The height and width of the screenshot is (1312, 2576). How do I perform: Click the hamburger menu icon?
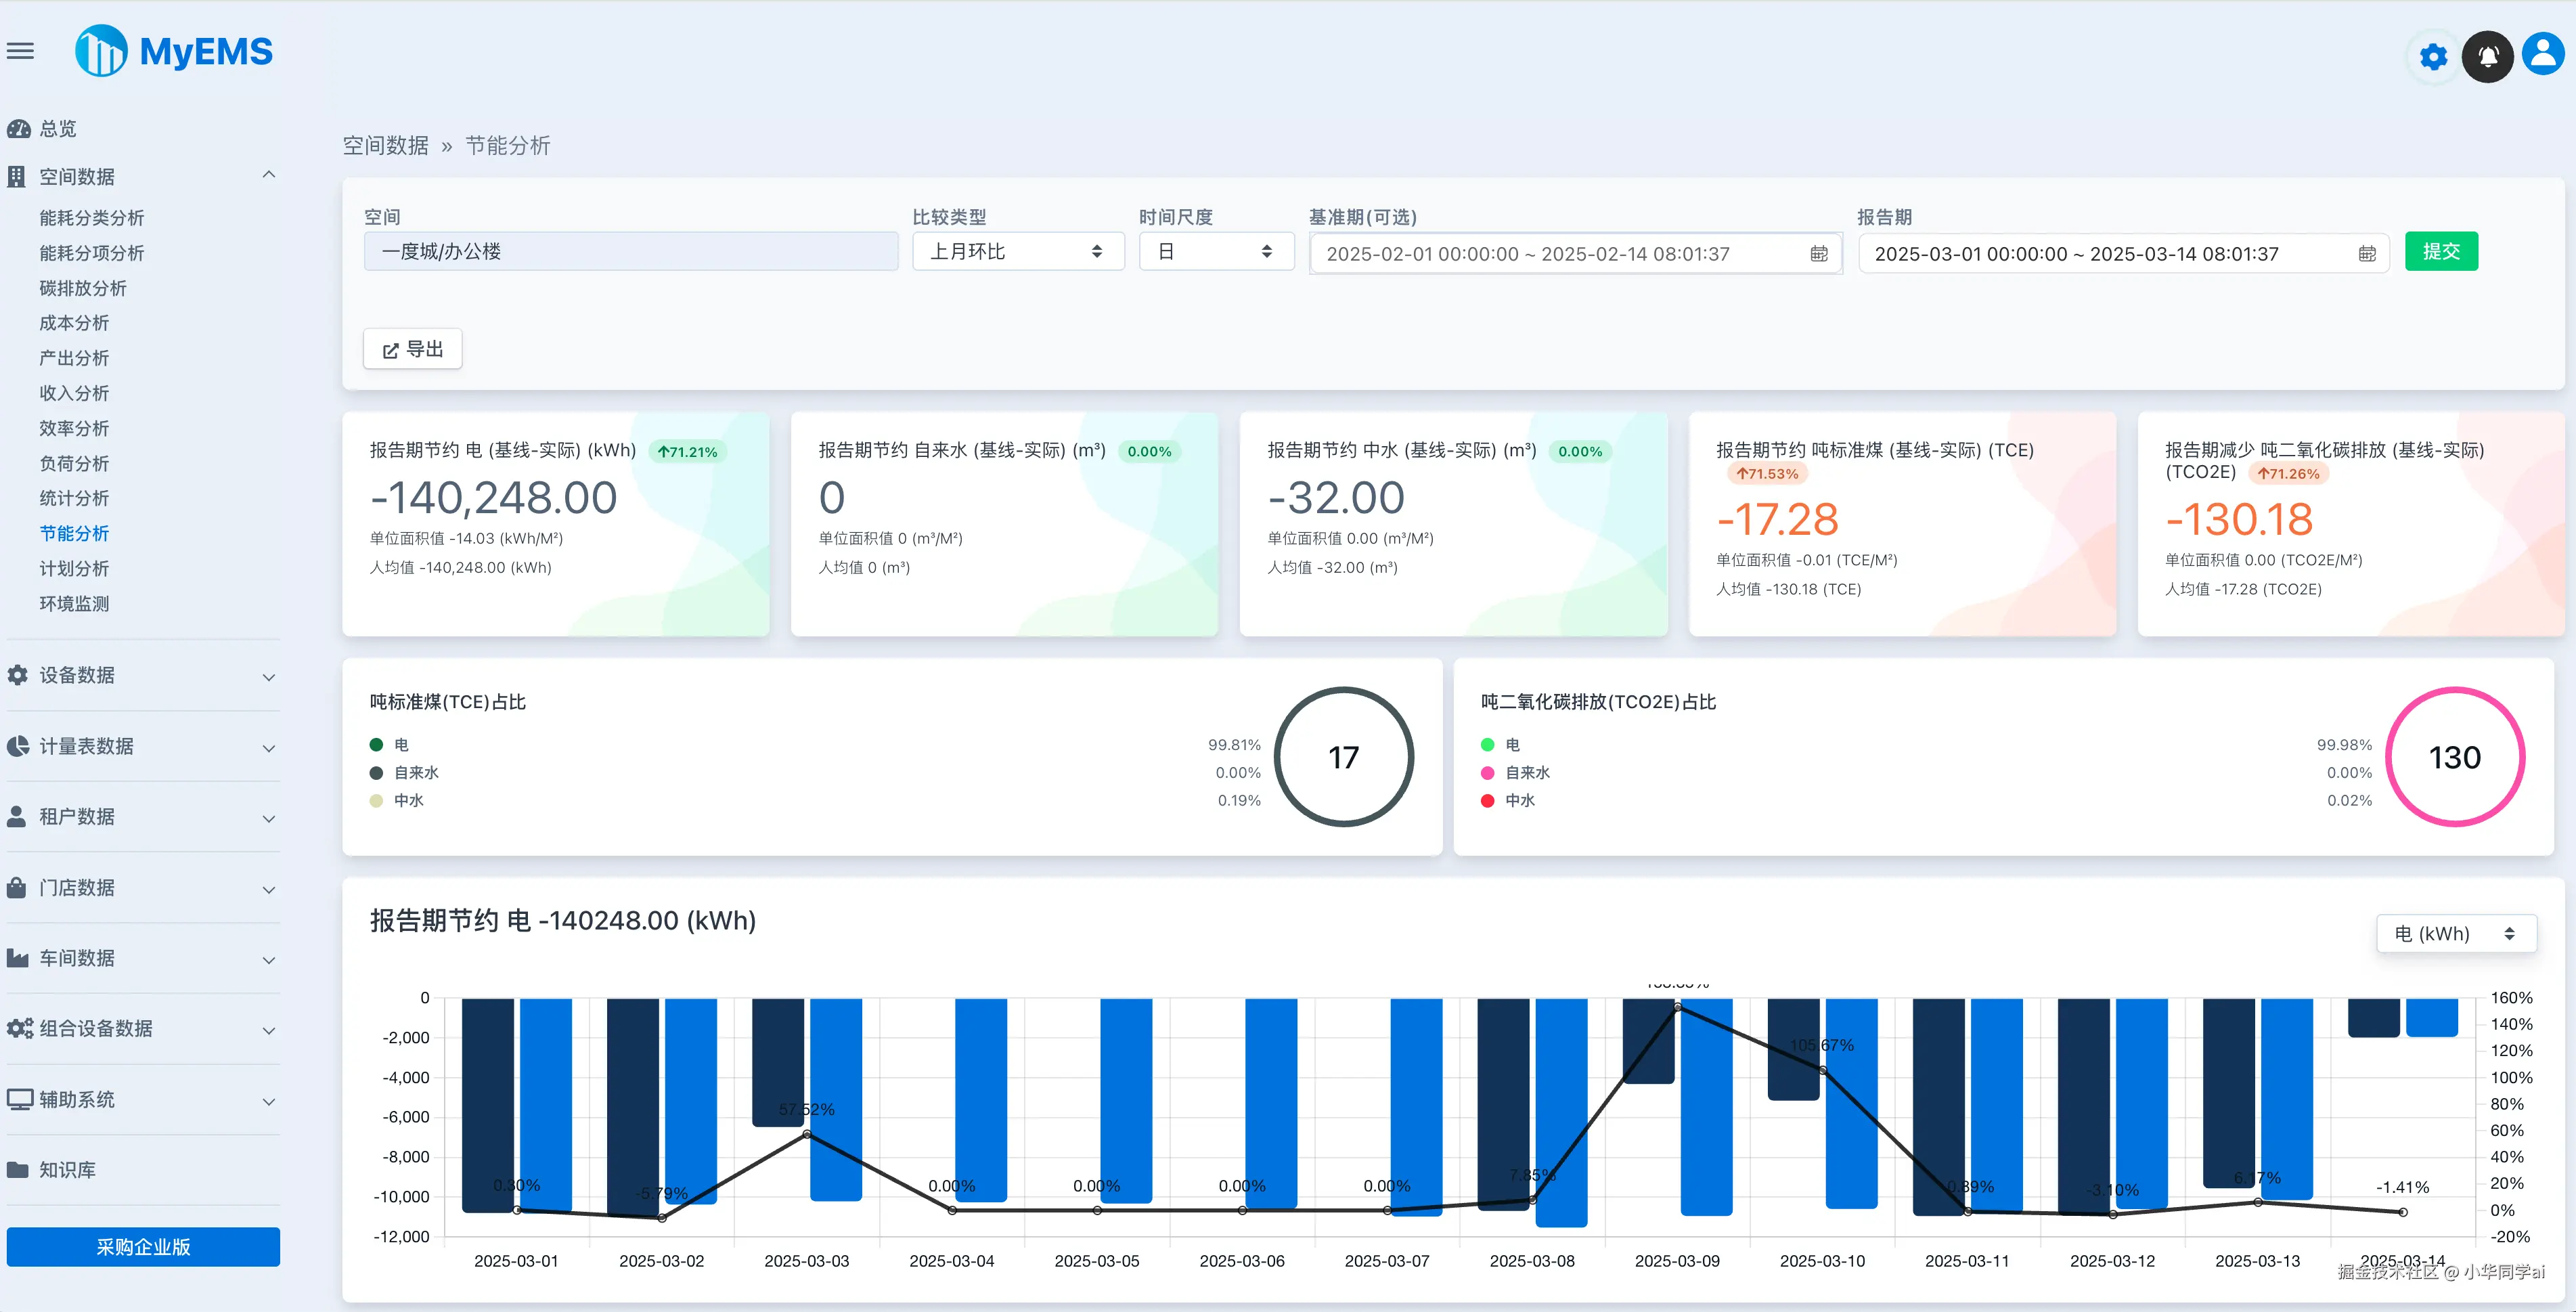point(20,51)
